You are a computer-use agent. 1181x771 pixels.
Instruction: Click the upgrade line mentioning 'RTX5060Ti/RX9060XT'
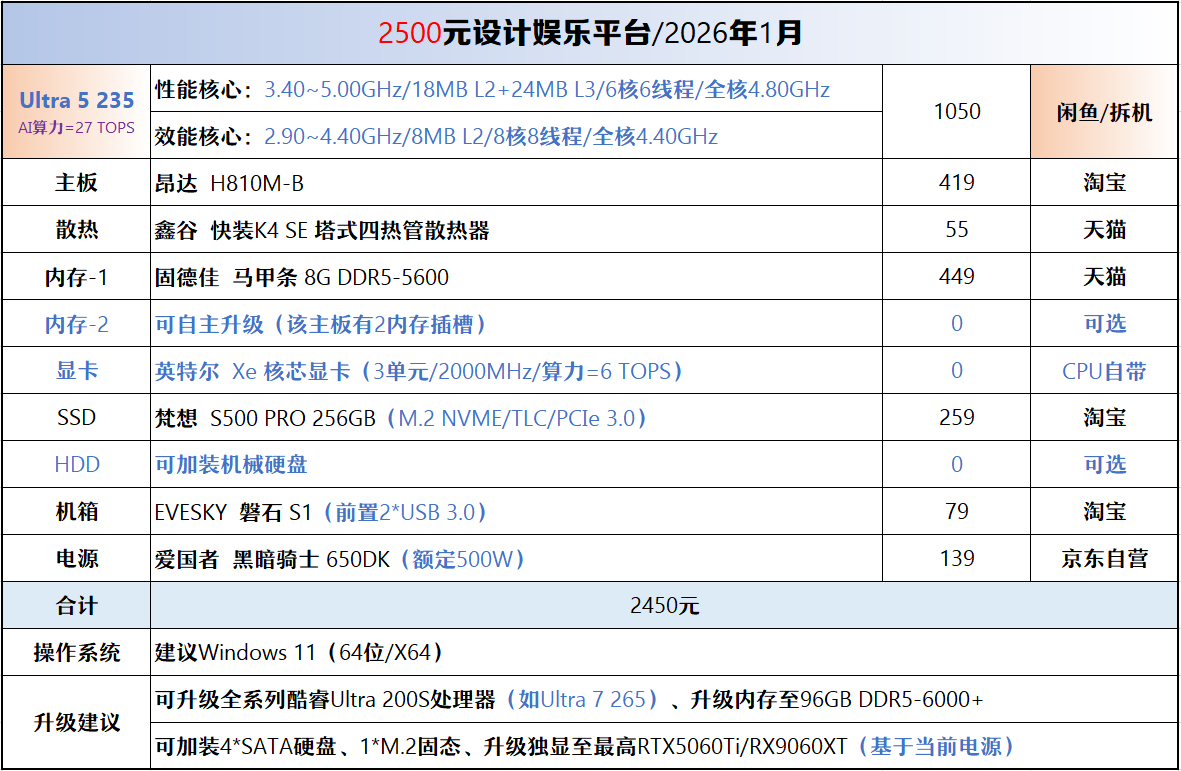click(664, 746)
